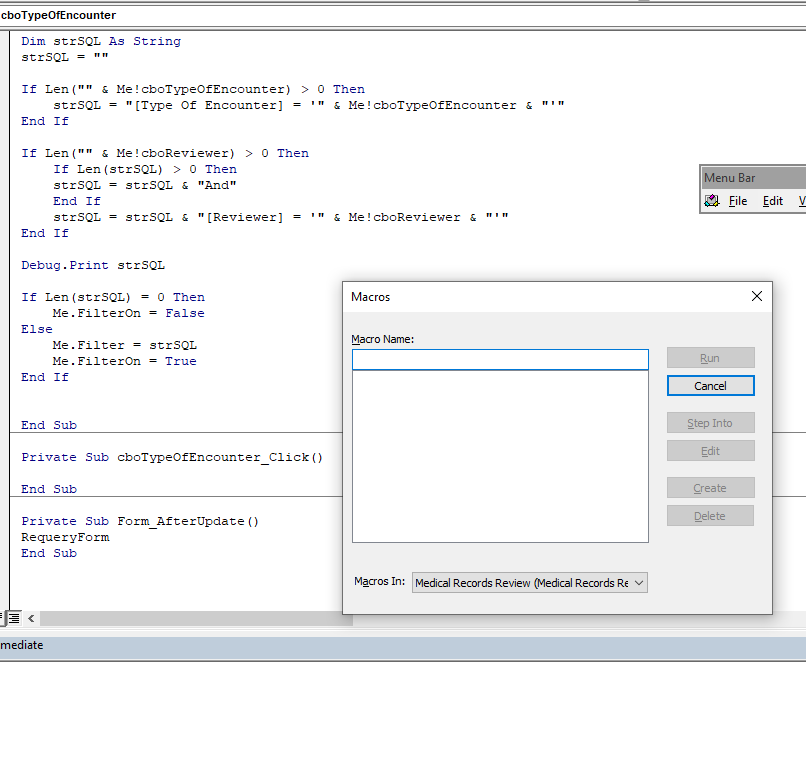Click 'Private Sub Form_AfterUpdate()' line

point(140,521)
